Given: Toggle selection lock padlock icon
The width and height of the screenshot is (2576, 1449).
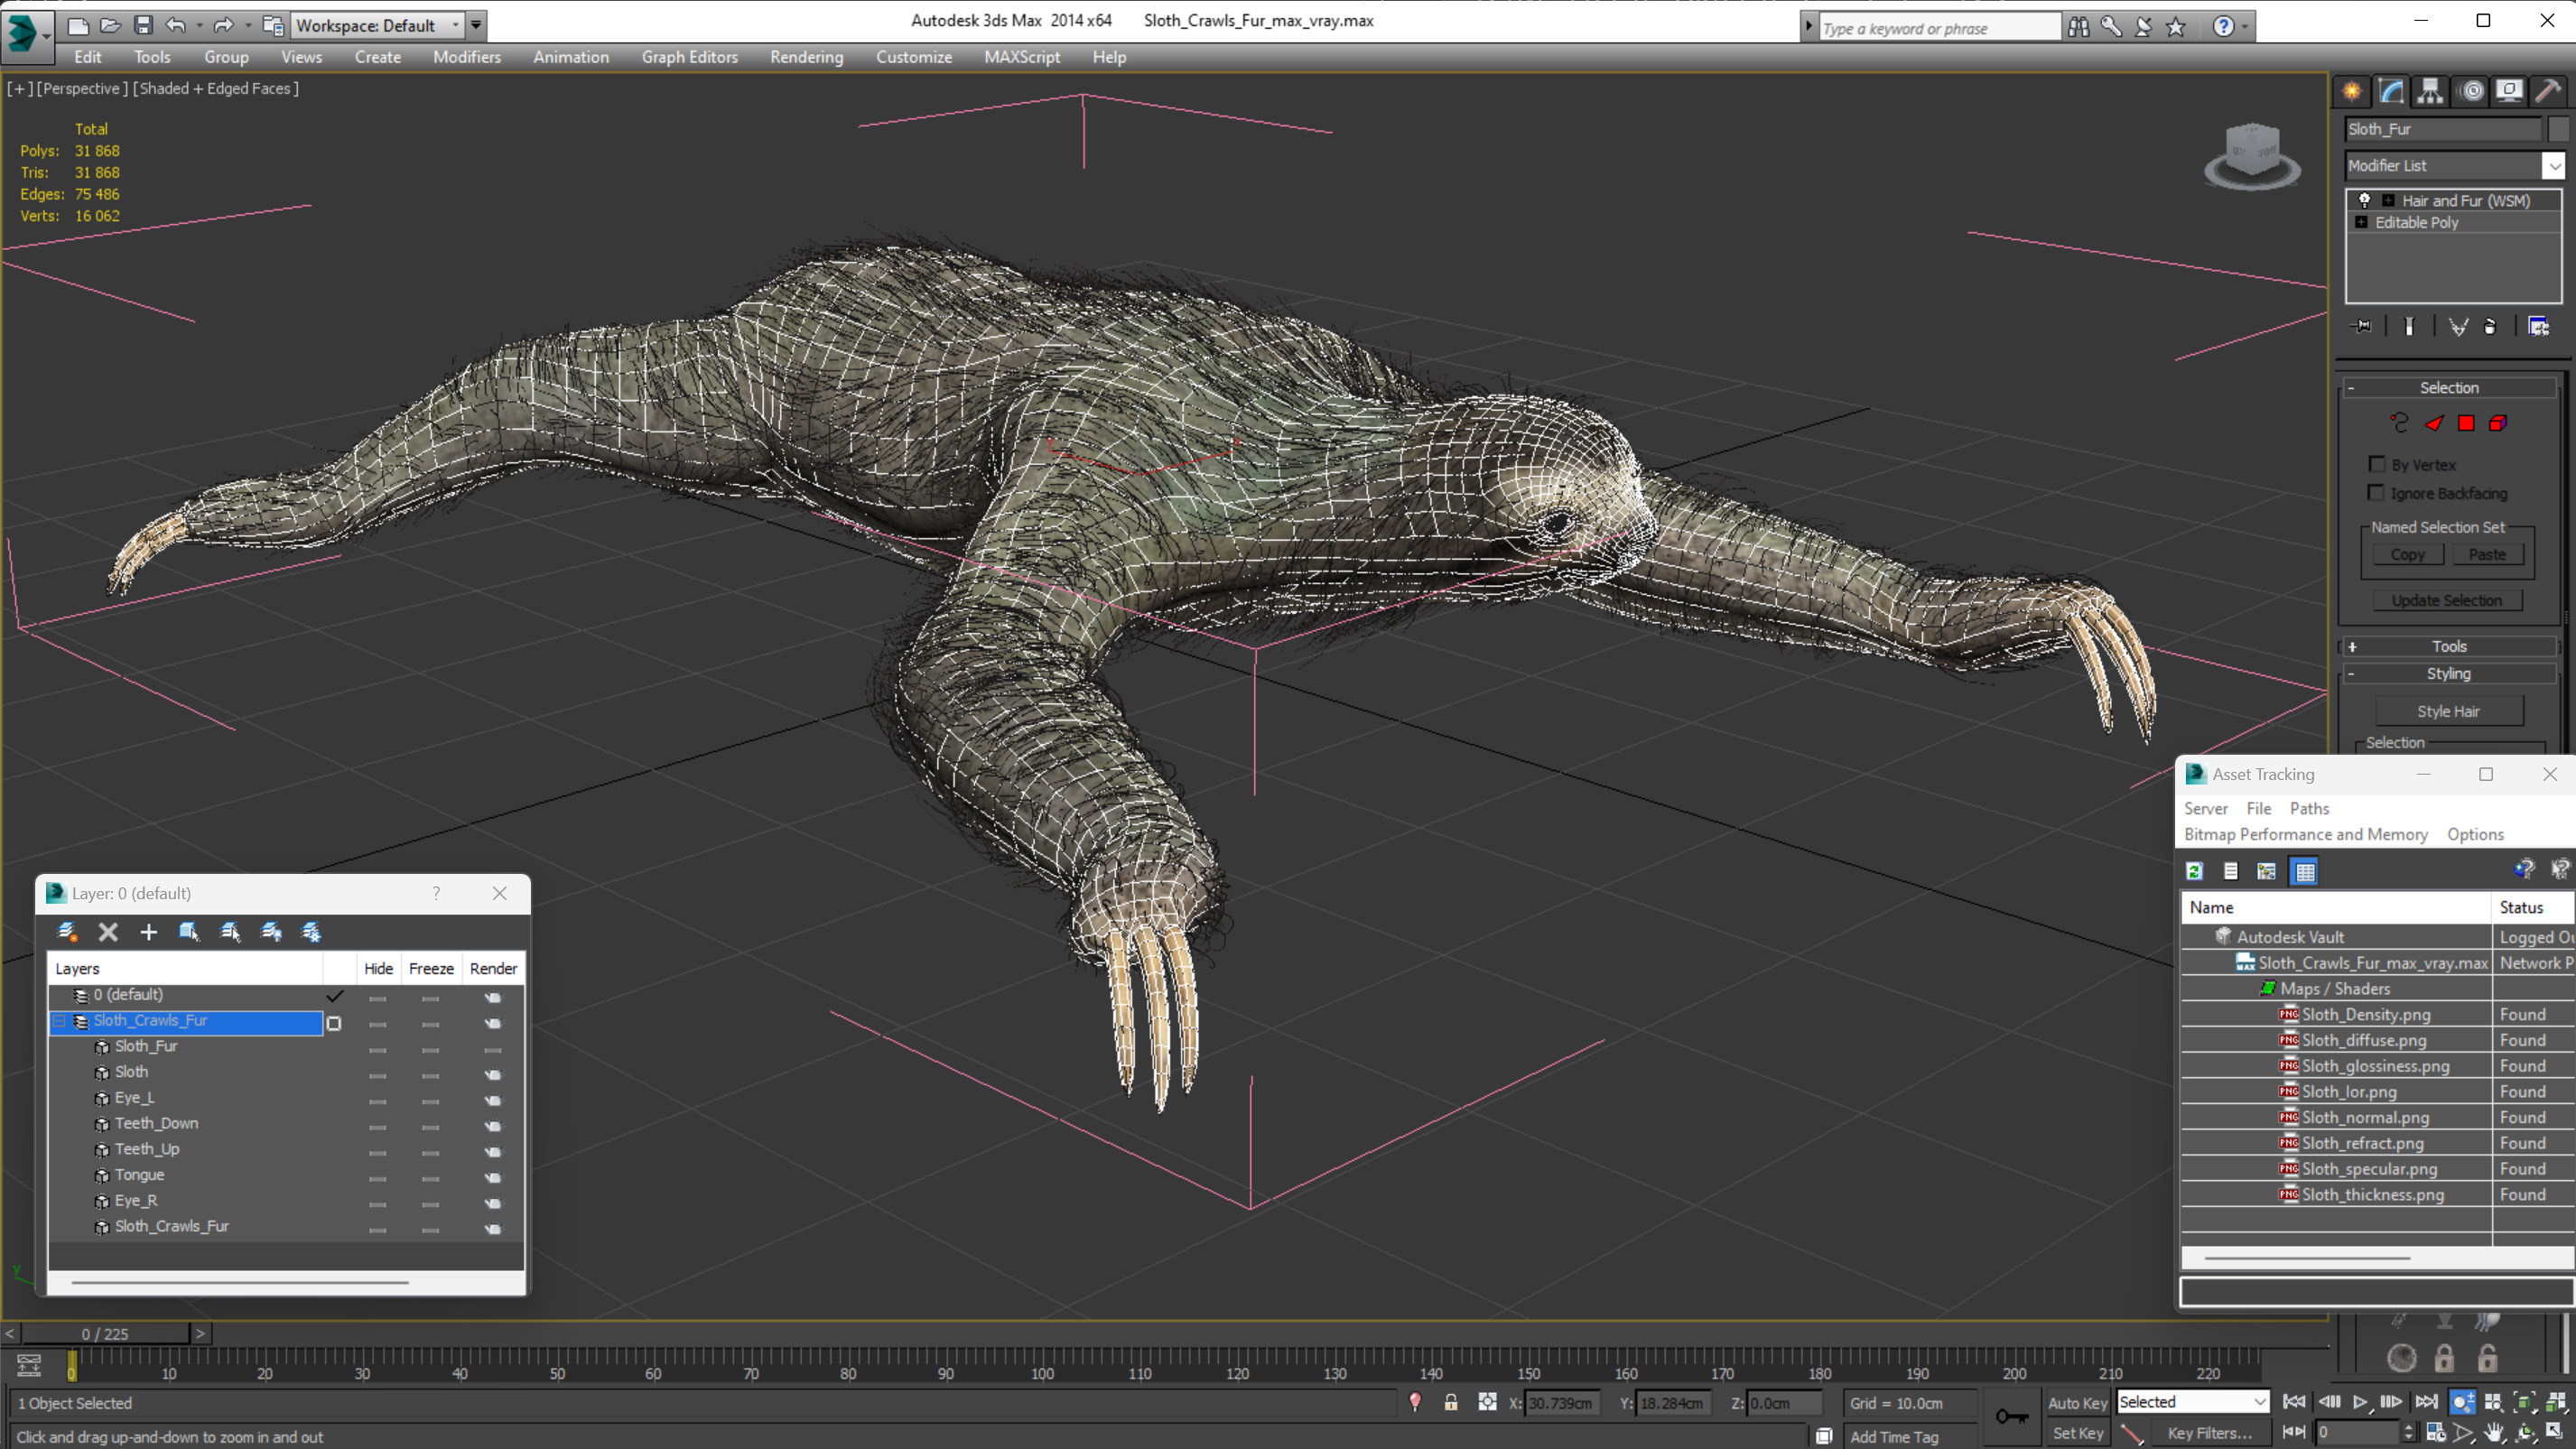Looking at the screenshot, I should click(1450, 1403).
